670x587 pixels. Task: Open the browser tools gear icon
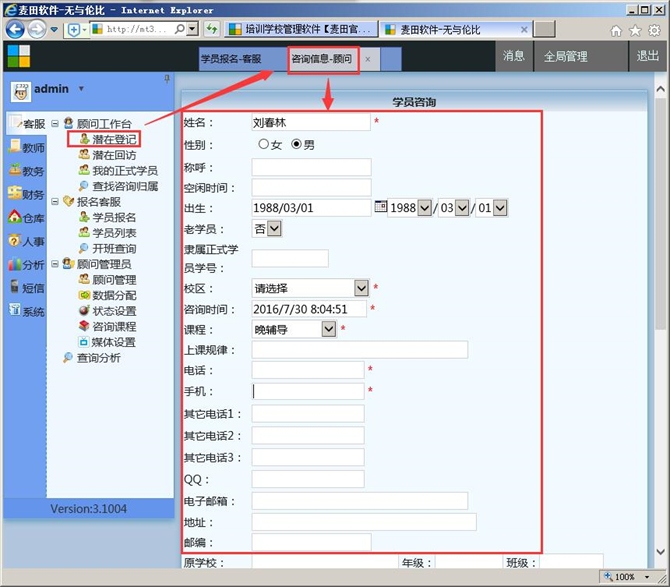[x=654, y=30]
